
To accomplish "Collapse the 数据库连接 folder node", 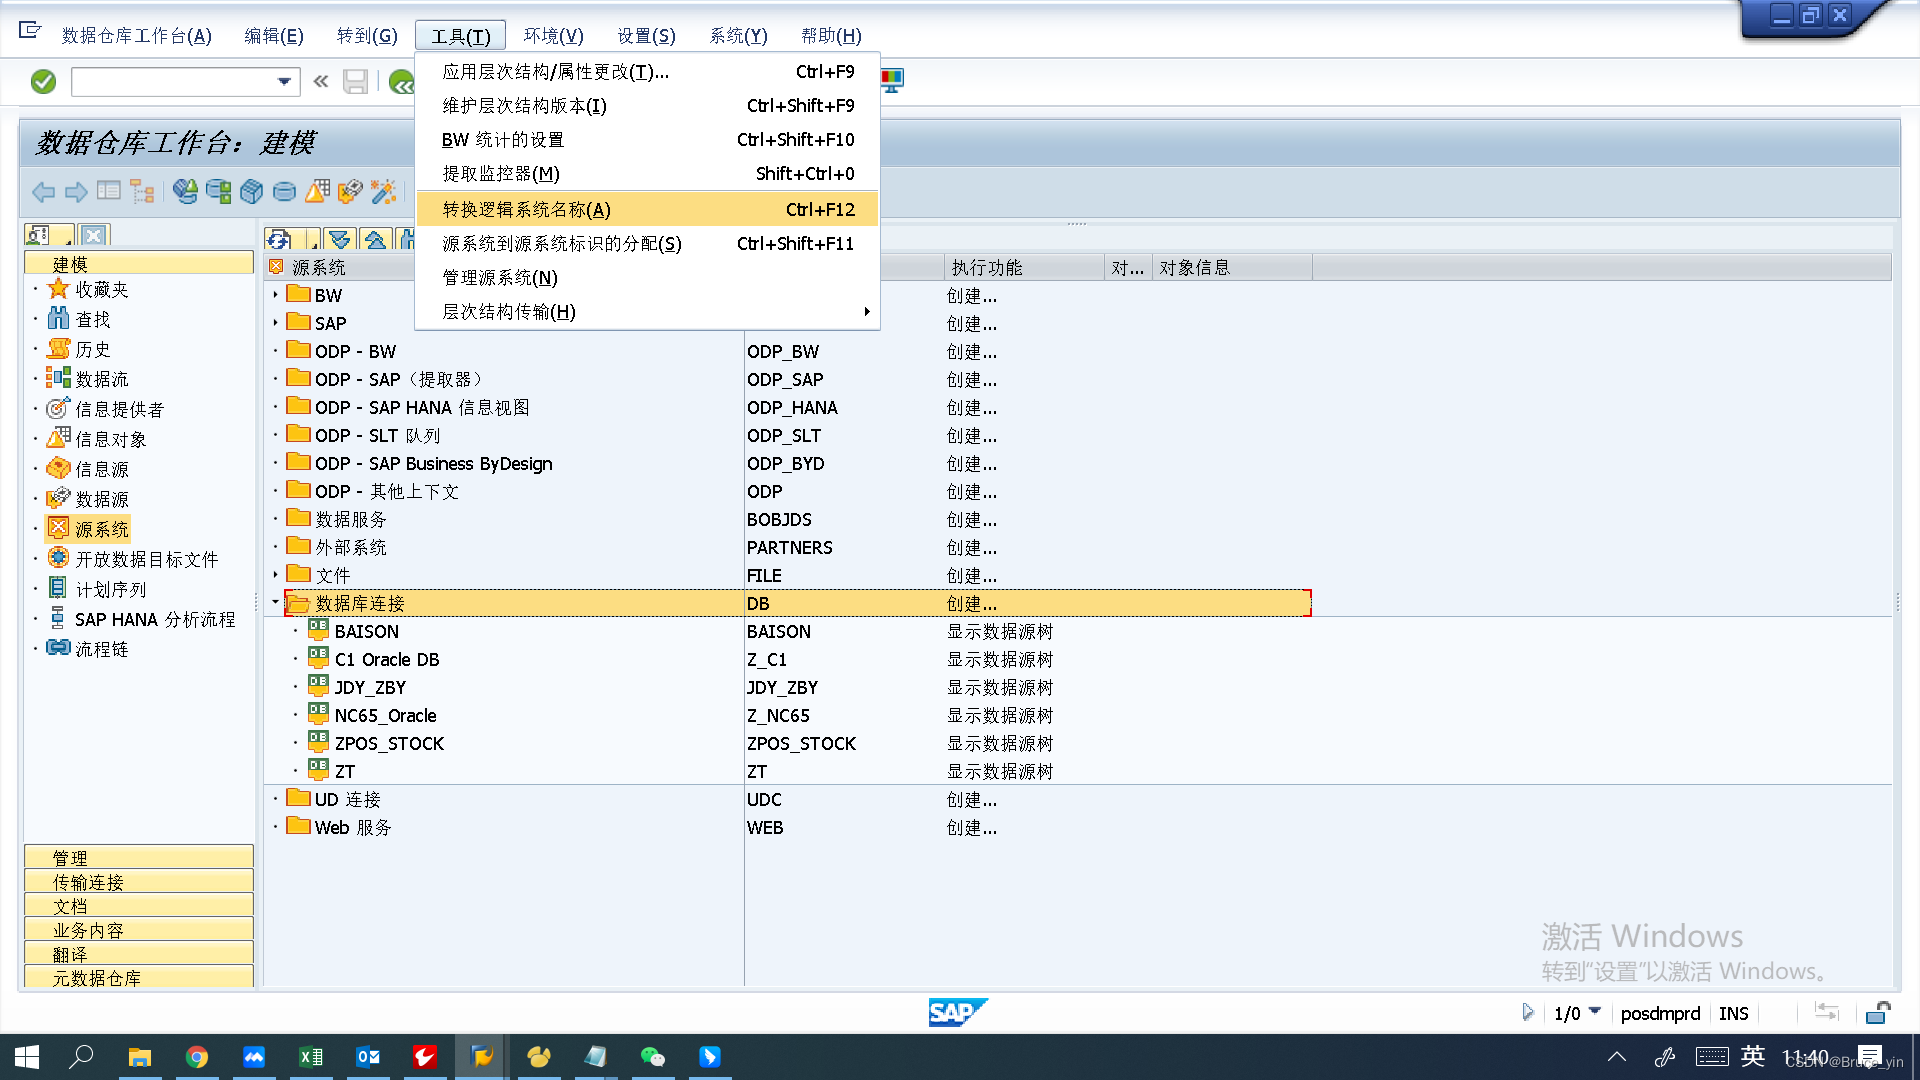I will [x=275, y=603].
